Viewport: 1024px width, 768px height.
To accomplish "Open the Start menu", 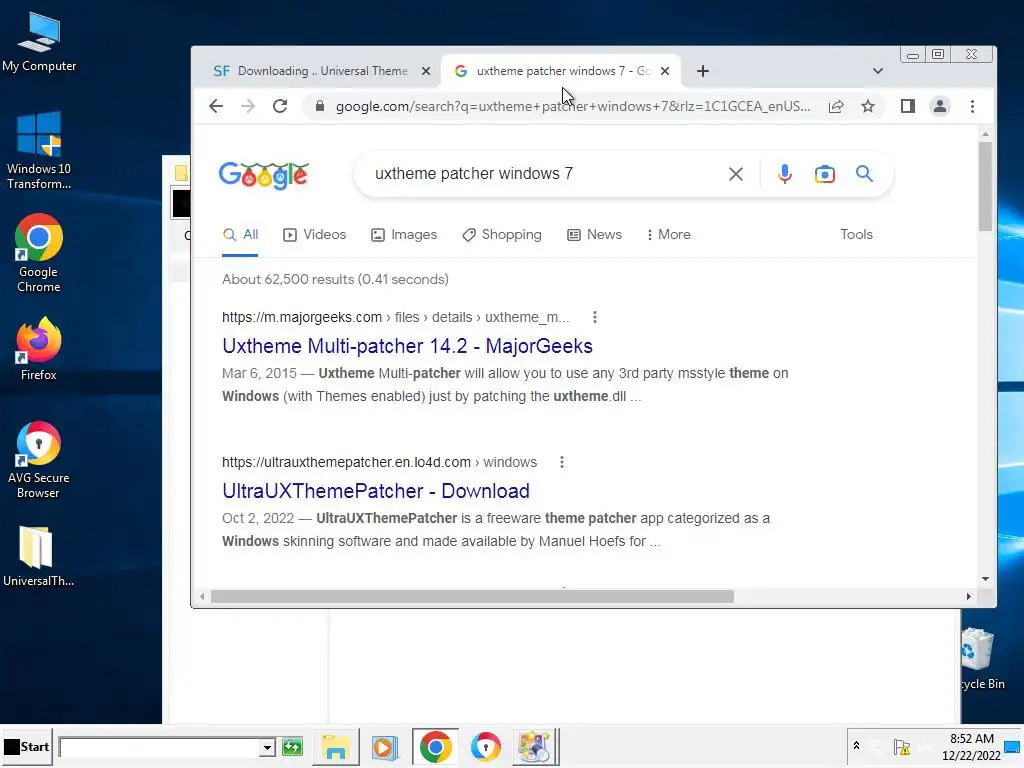I will click(27, 747).
